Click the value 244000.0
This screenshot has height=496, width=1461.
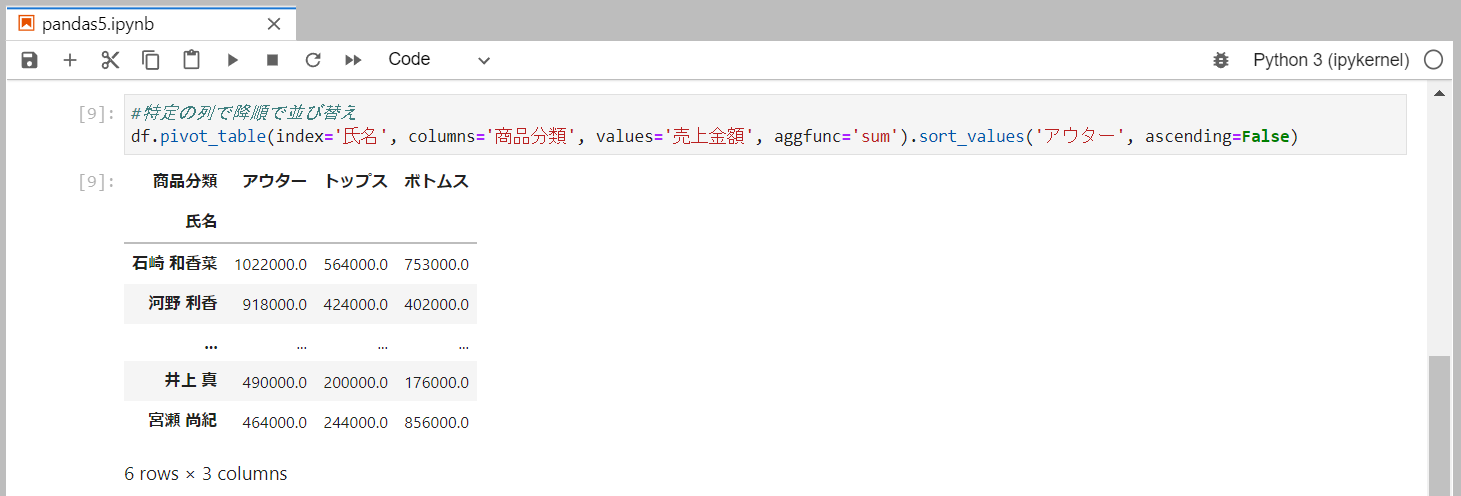click(355, 422)
